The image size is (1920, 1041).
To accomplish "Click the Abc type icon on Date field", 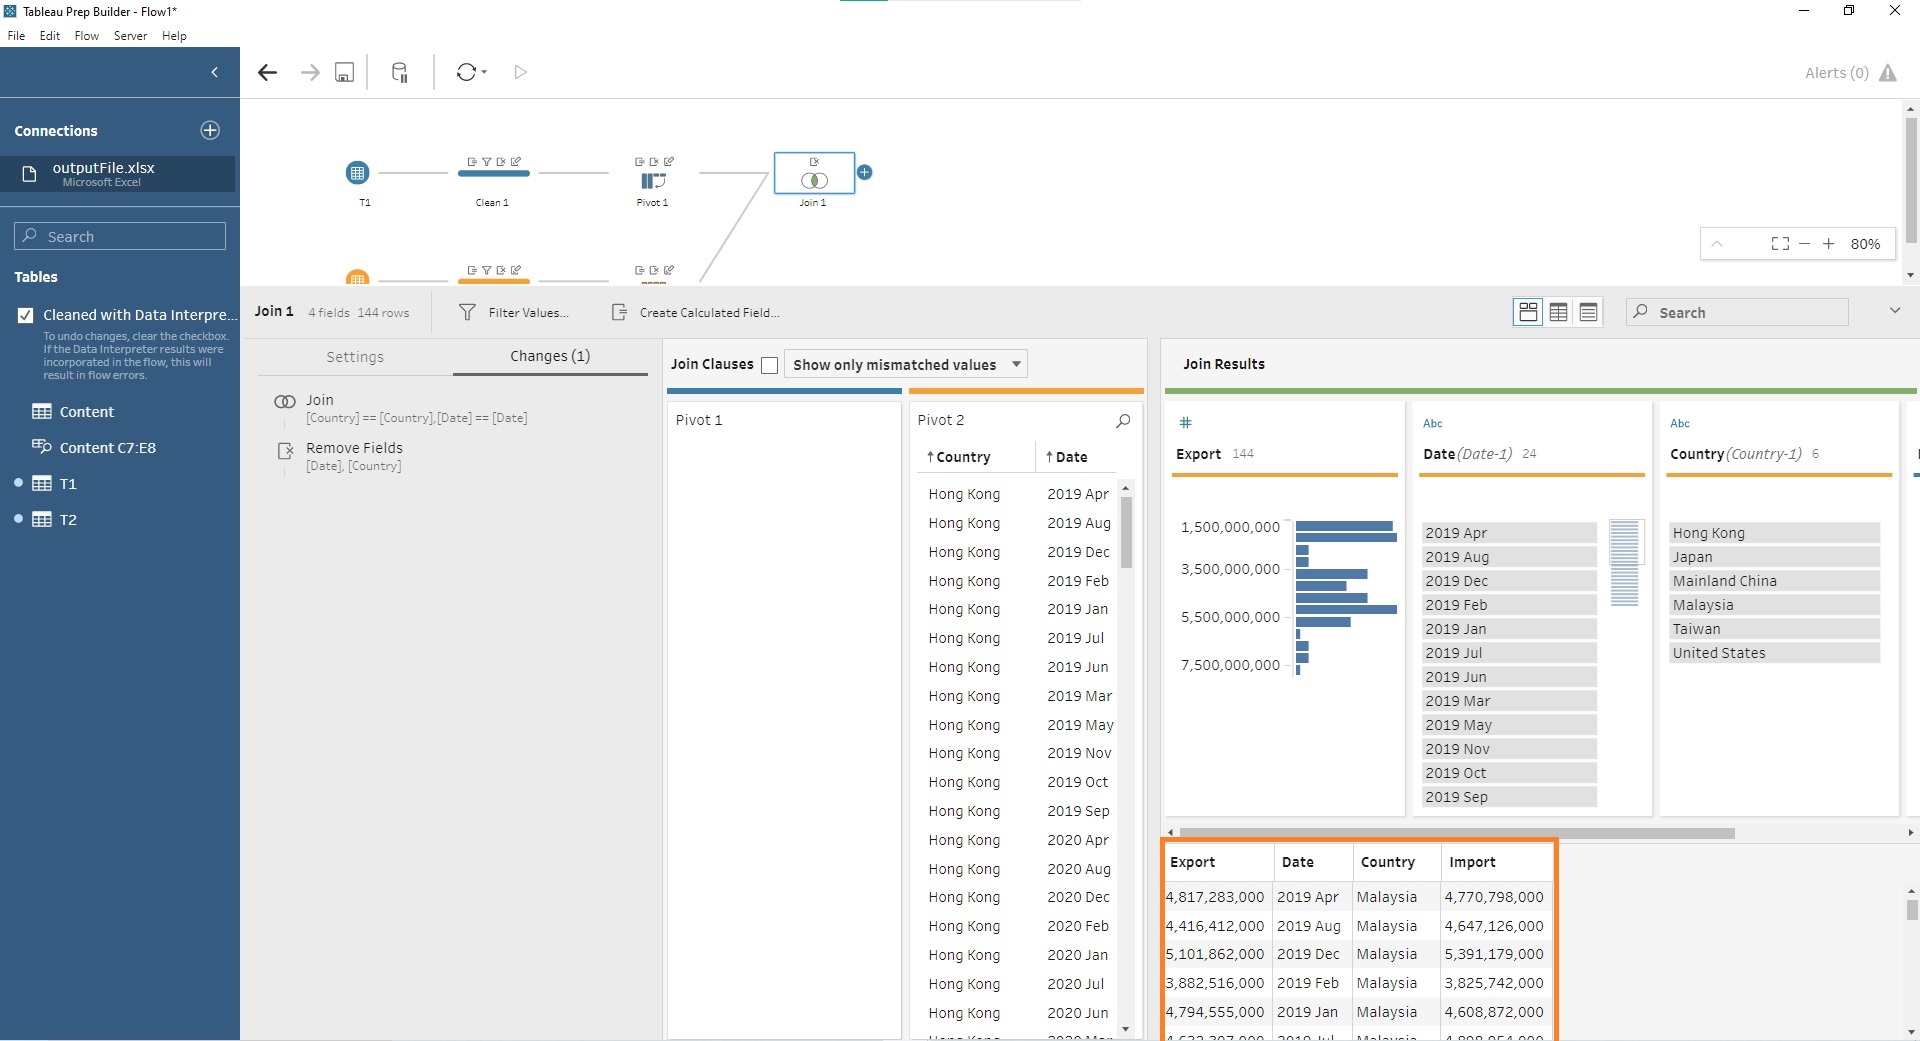I will pos(1433,423).
